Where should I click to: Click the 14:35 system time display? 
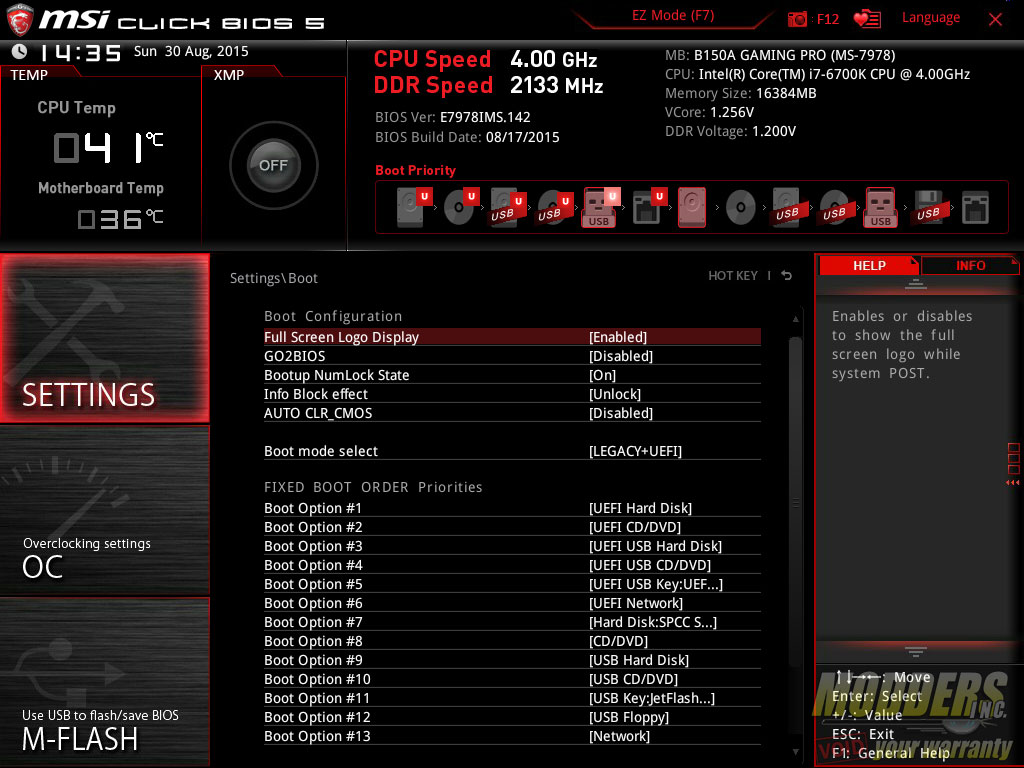(x=80, y=52)
